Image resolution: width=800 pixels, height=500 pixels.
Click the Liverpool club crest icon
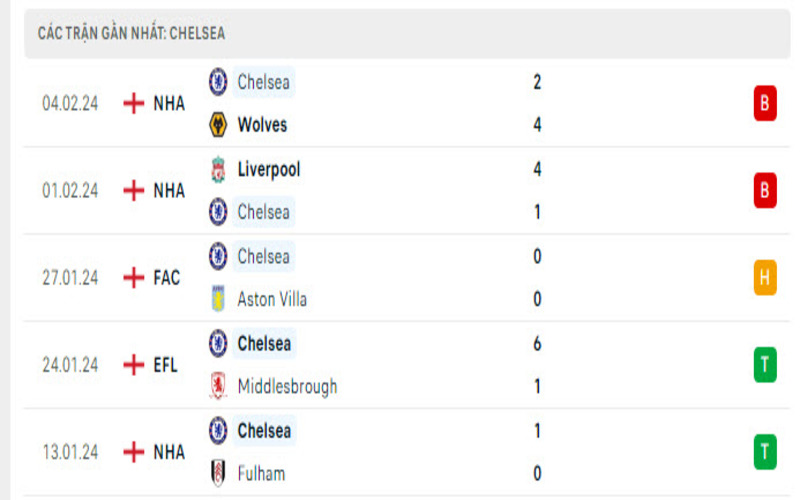[x=217, y=169]
